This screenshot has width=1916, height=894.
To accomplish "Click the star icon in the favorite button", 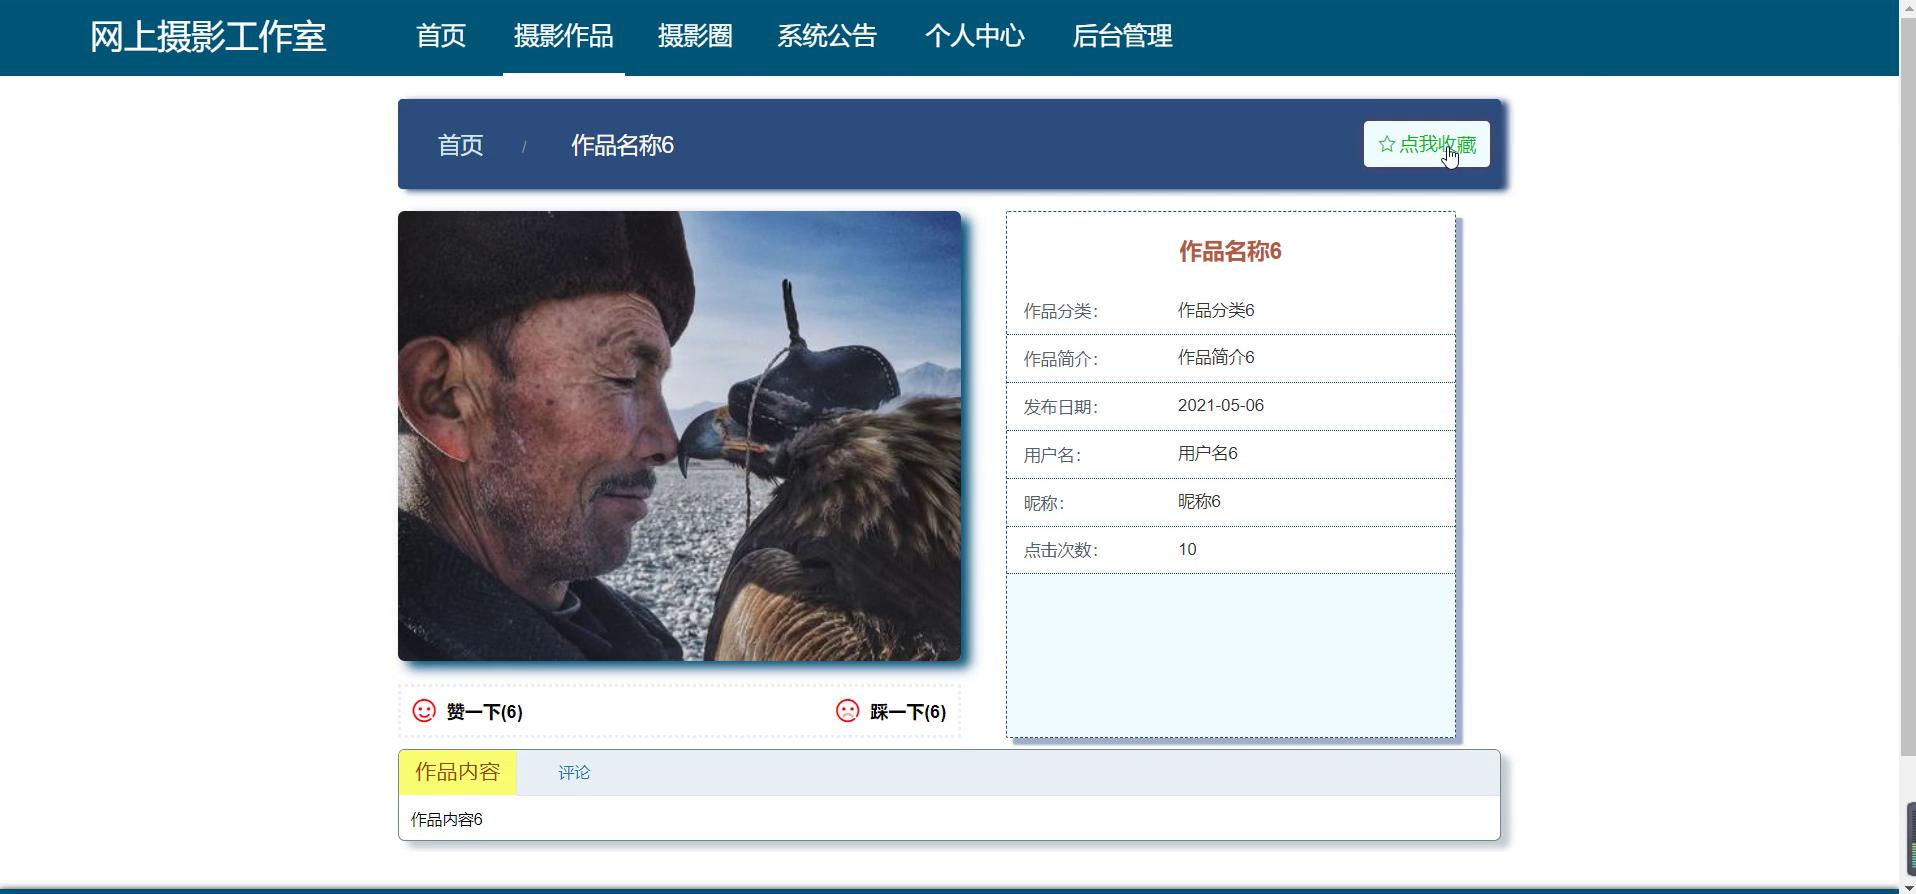I will 1386,145.
